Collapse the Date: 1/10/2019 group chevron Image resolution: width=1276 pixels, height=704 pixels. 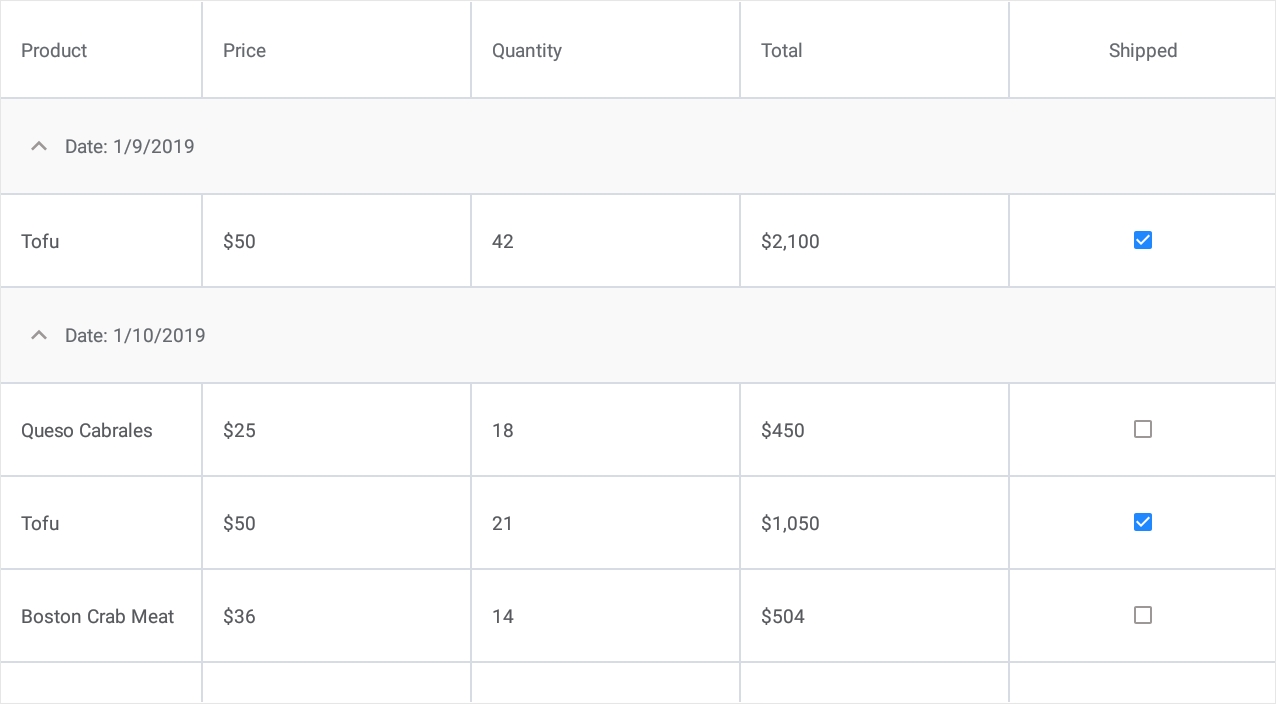click(39, 335)
